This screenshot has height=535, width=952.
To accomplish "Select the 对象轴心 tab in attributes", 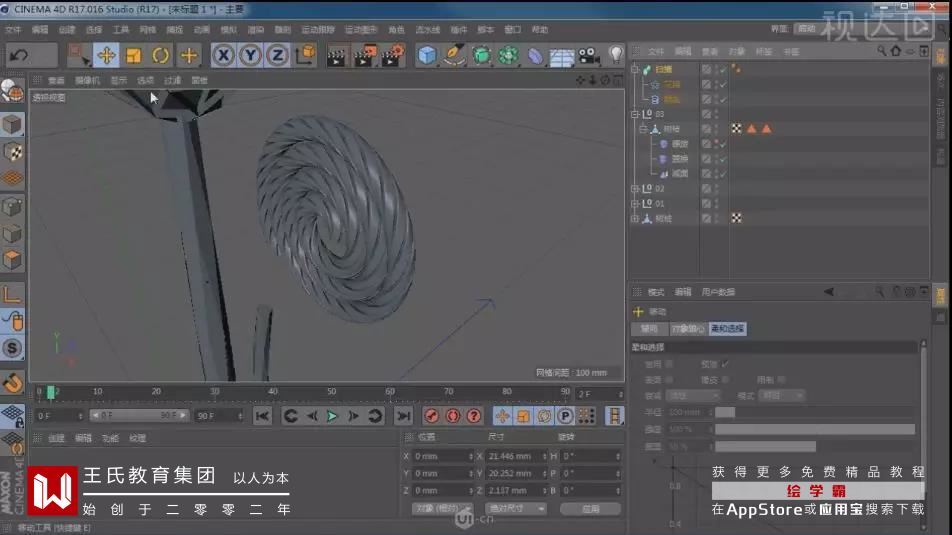I will (688, 329).
